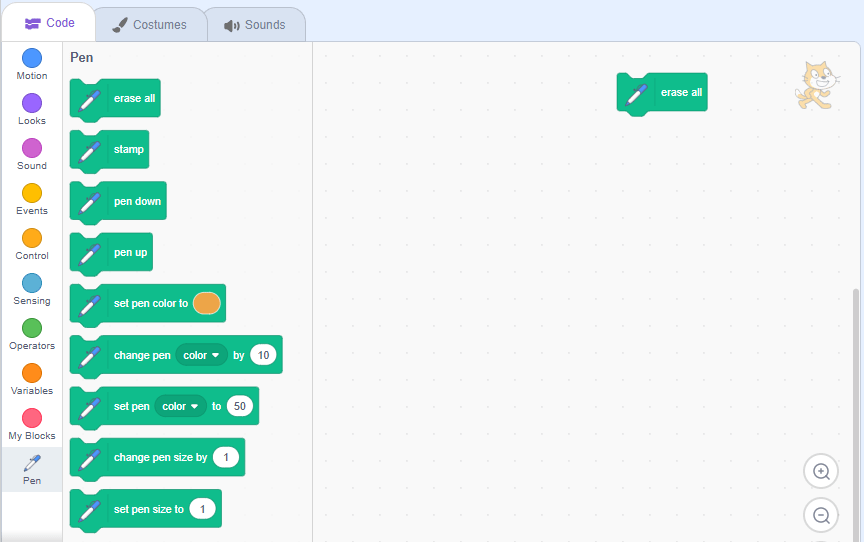Select the Motion category circle
Viewport: 864px width, 542px height.
(32, 59)
